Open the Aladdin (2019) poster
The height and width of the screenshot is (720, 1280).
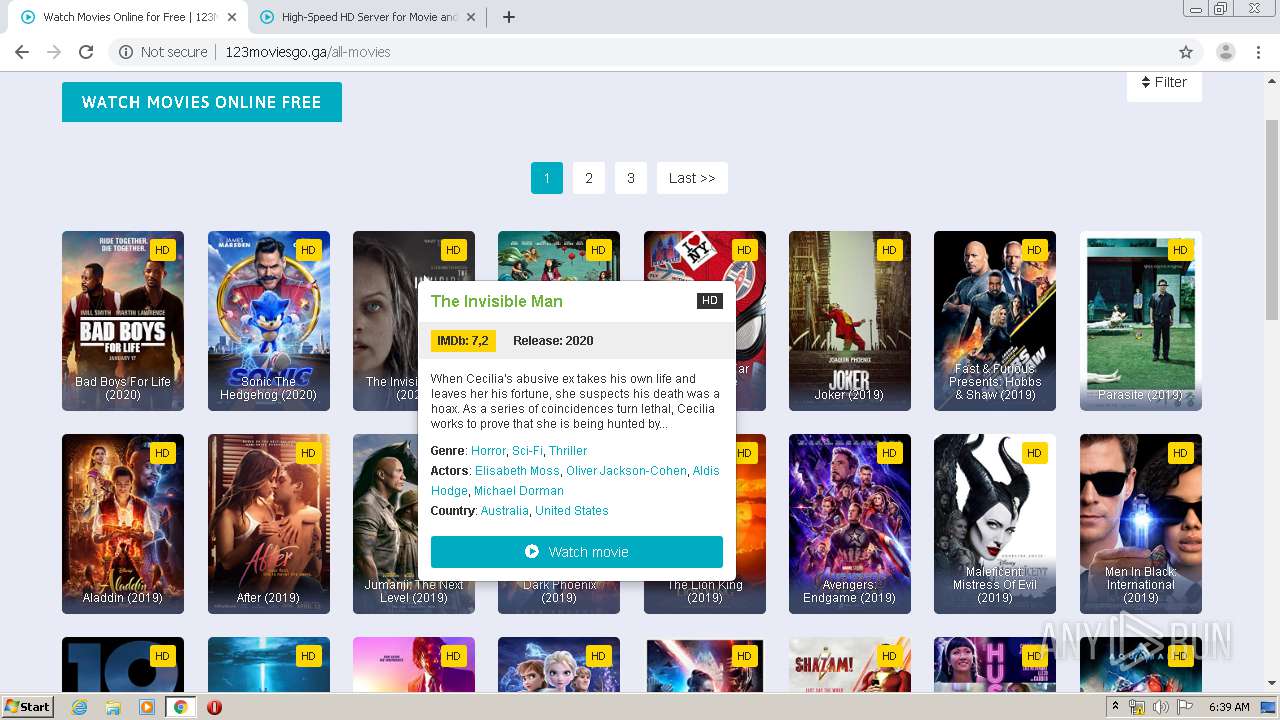(123, 524)
